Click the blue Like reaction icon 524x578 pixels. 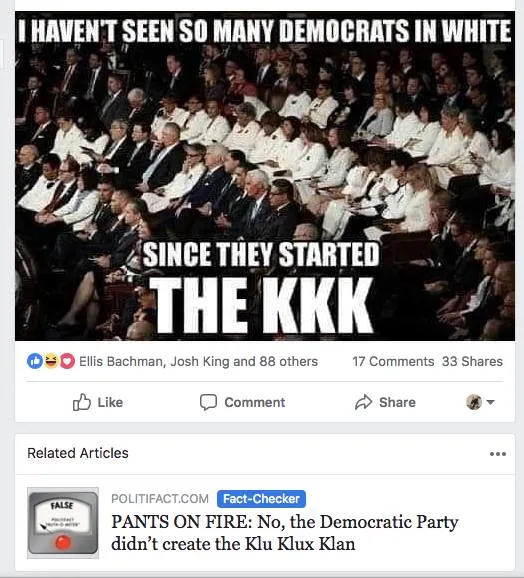pos(35,362)
